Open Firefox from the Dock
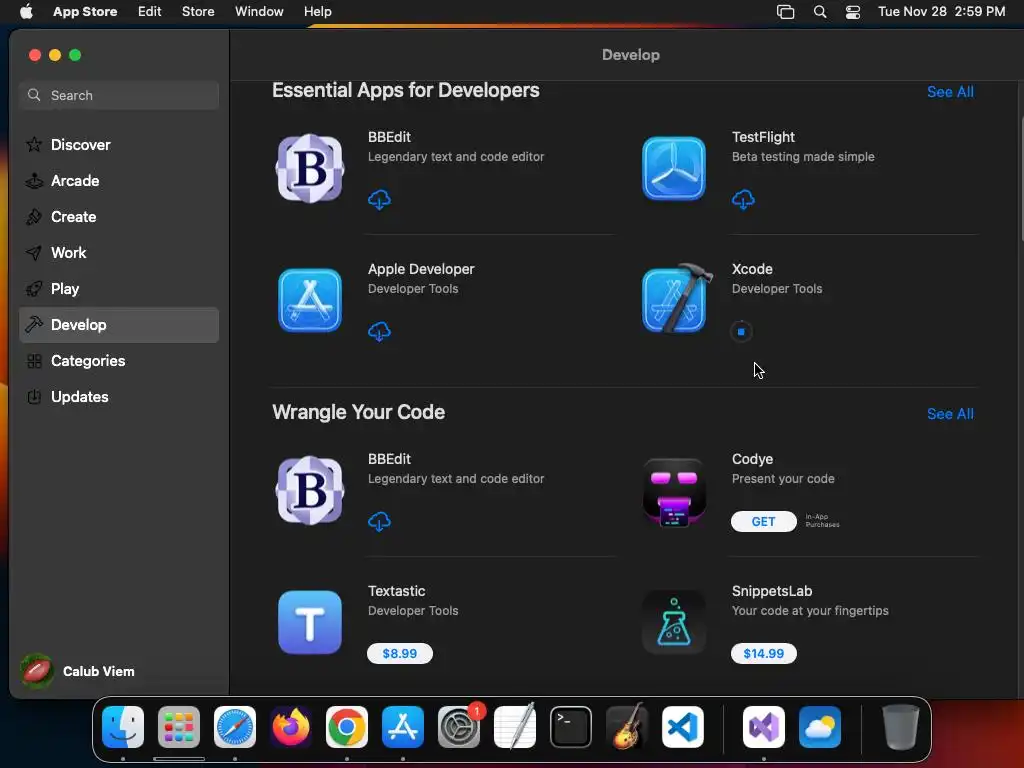1024x768 pixels. click(291, 727)
